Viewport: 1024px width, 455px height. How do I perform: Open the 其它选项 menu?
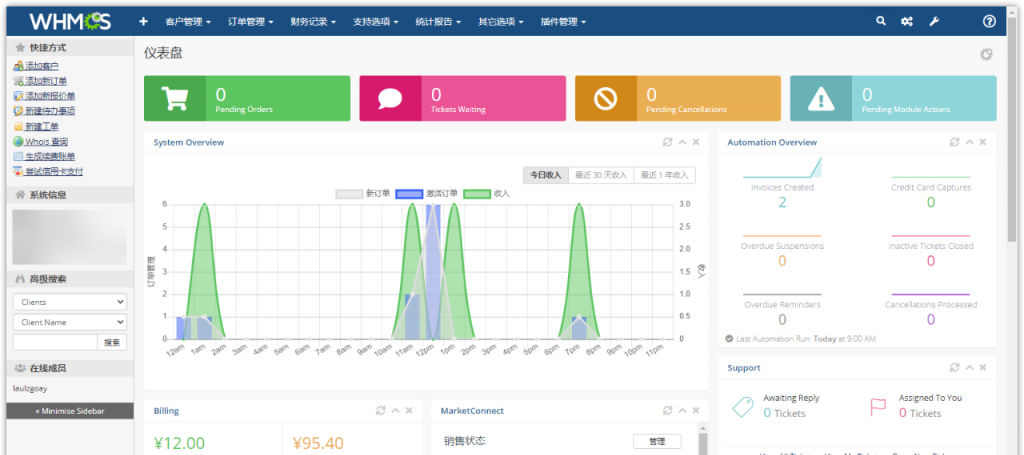point(501,22)
